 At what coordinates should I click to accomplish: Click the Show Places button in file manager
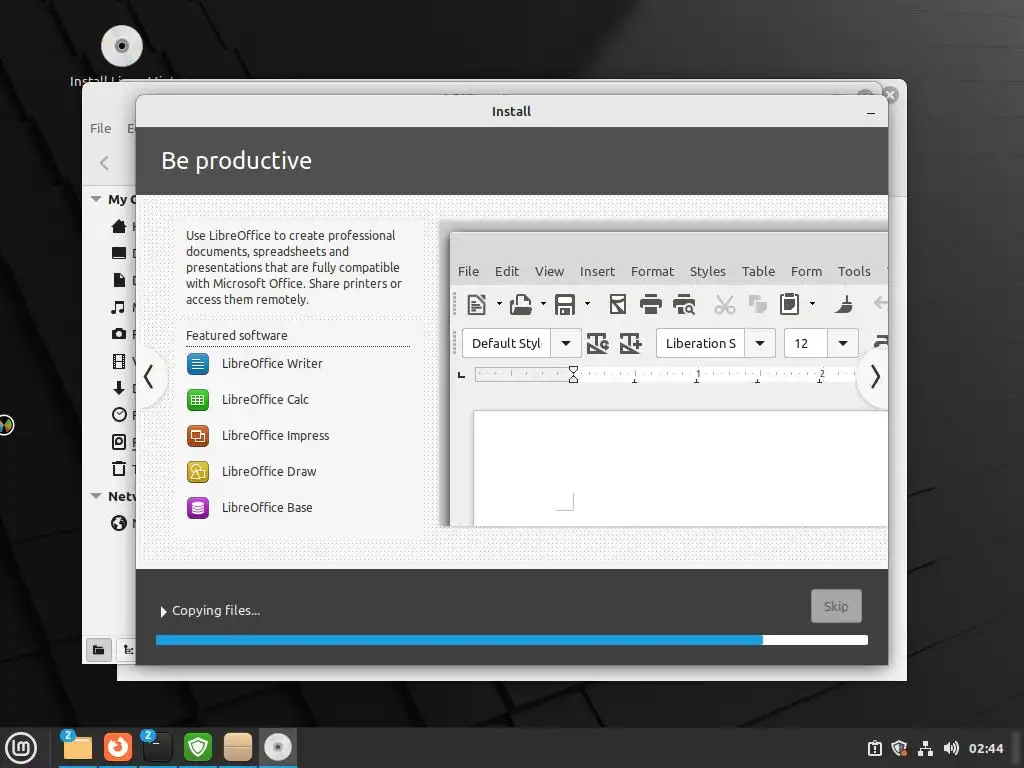[99, 650]
